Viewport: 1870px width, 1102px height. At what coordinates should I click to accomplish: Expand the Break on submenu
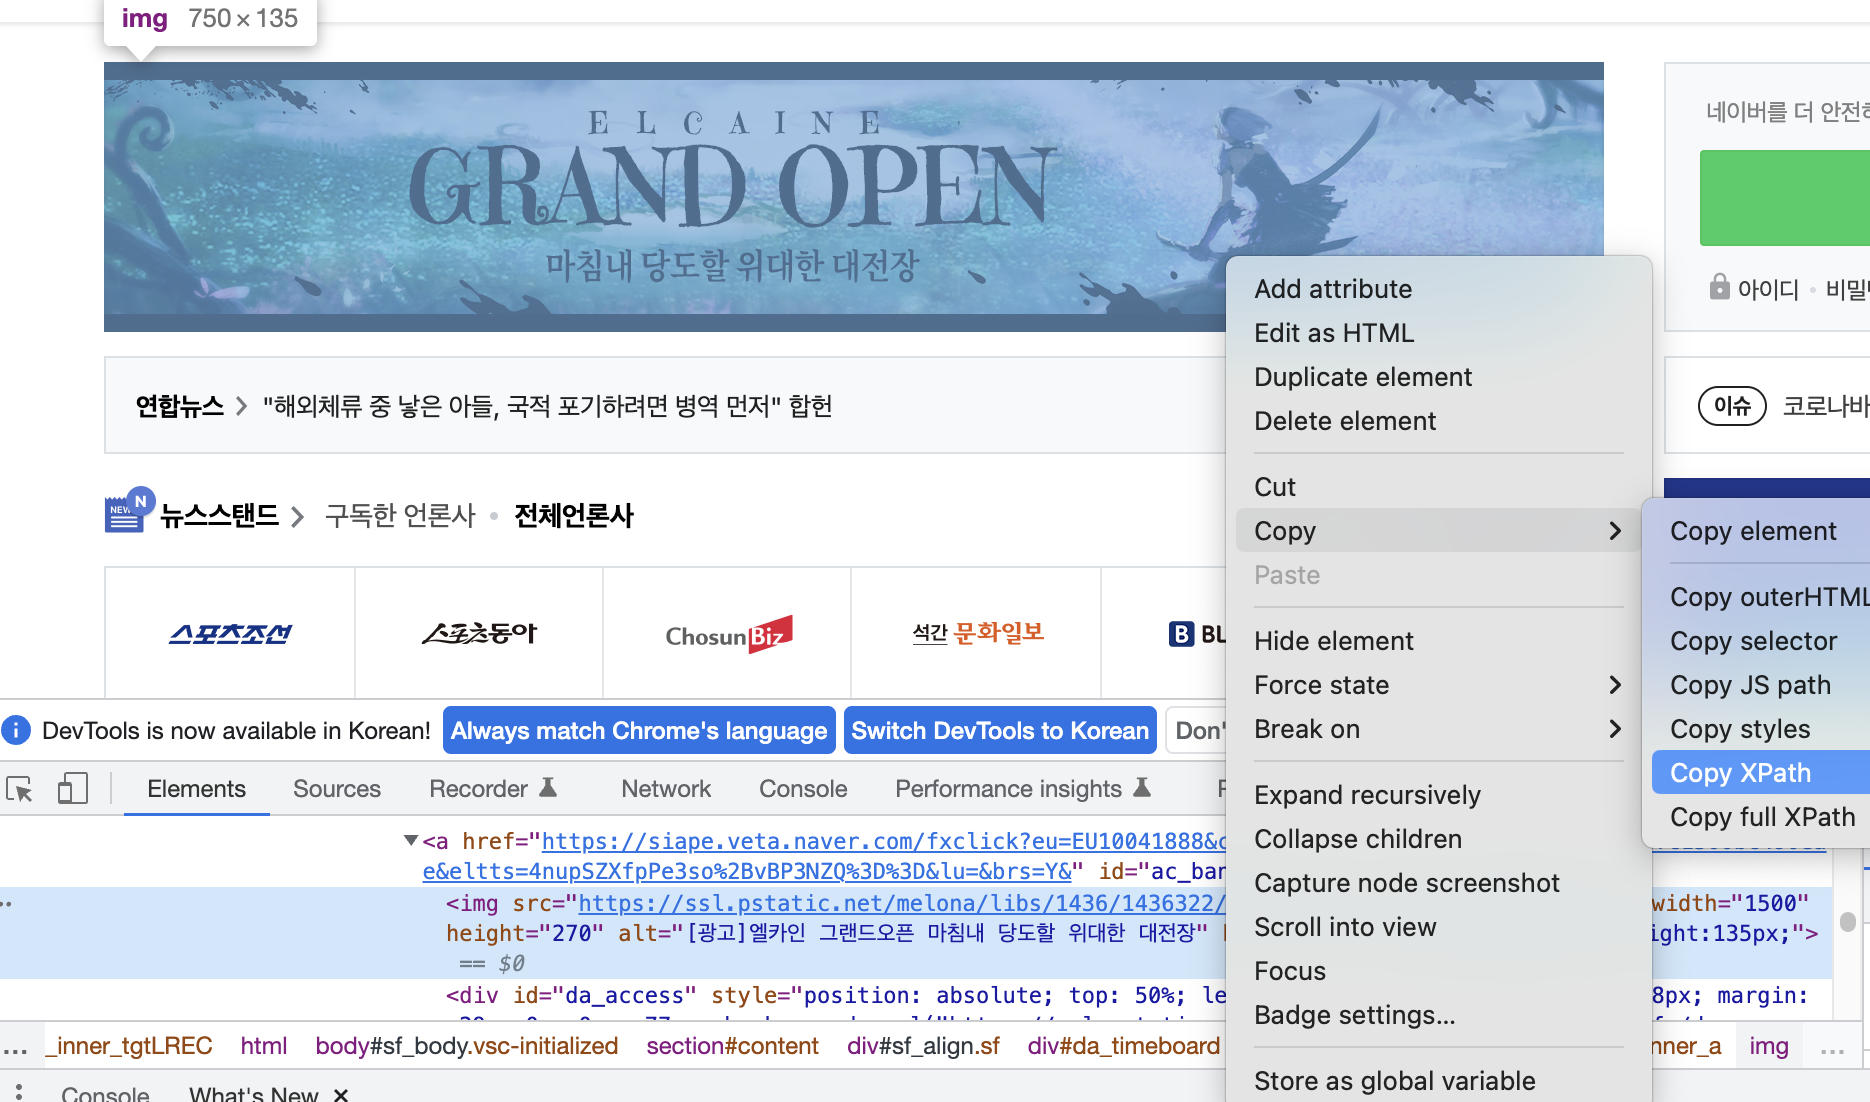pyautogui.click(x=1615, y=728)
